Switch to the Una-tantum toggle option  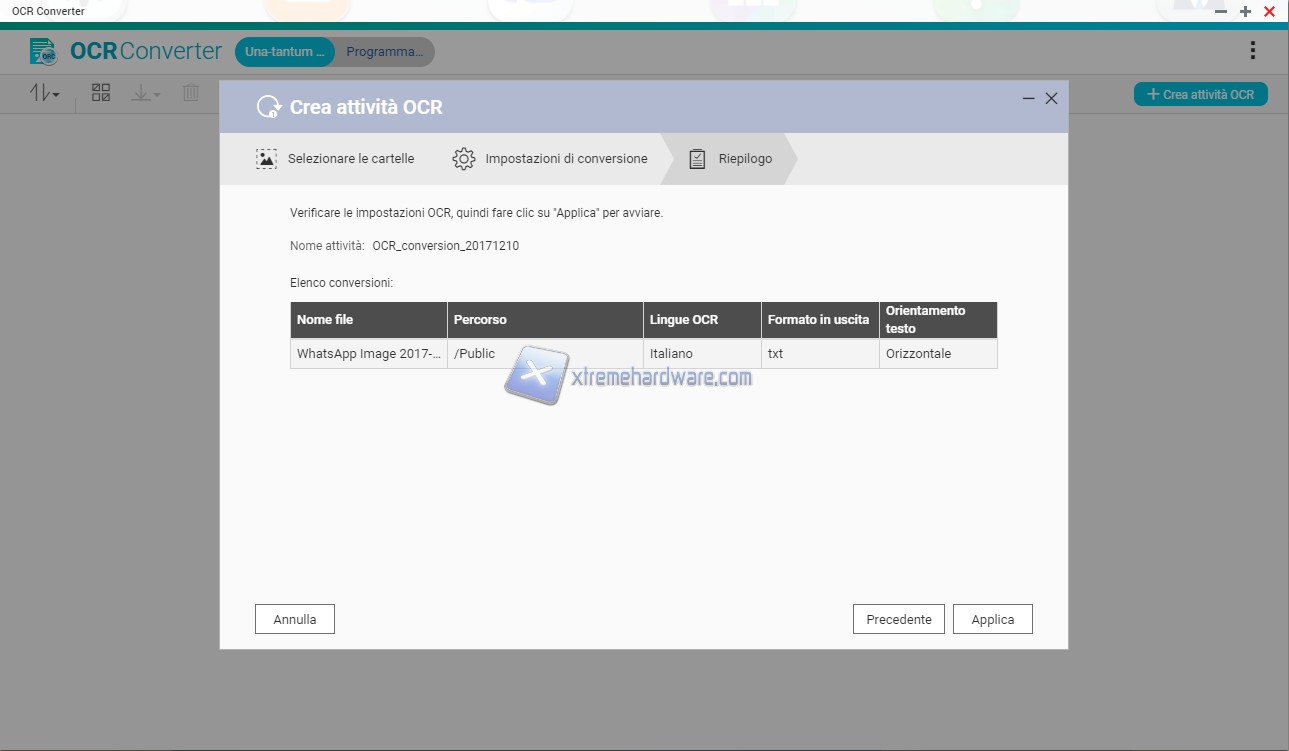(284, 52)
